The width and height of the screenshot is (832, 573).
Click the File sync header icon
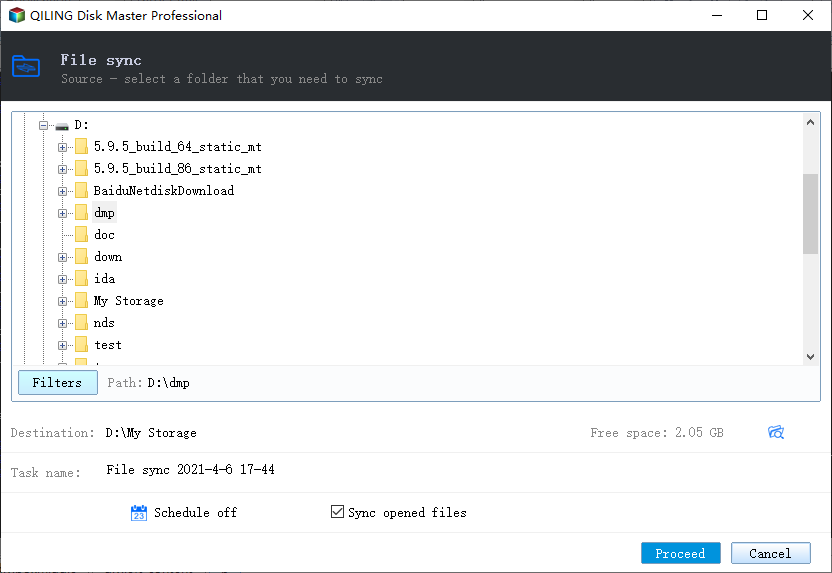(x=26, y=67)
